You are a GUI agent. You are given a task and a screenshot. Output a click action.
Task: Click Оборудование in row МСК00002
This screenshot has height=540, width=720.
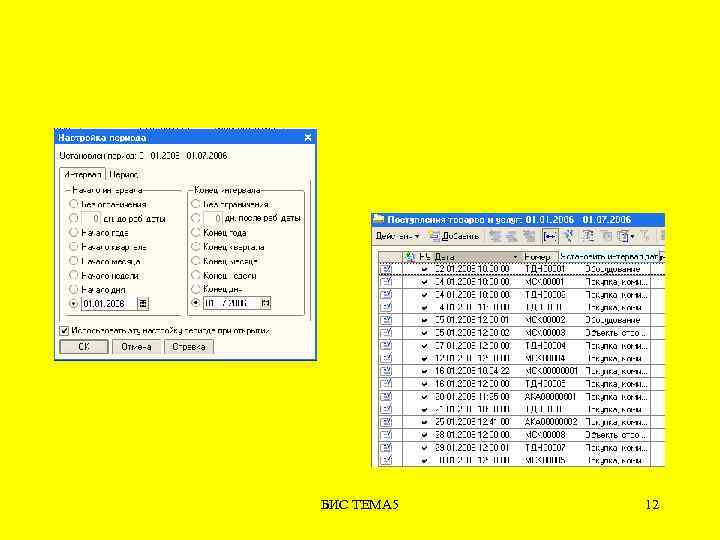(x=613, y=320)
